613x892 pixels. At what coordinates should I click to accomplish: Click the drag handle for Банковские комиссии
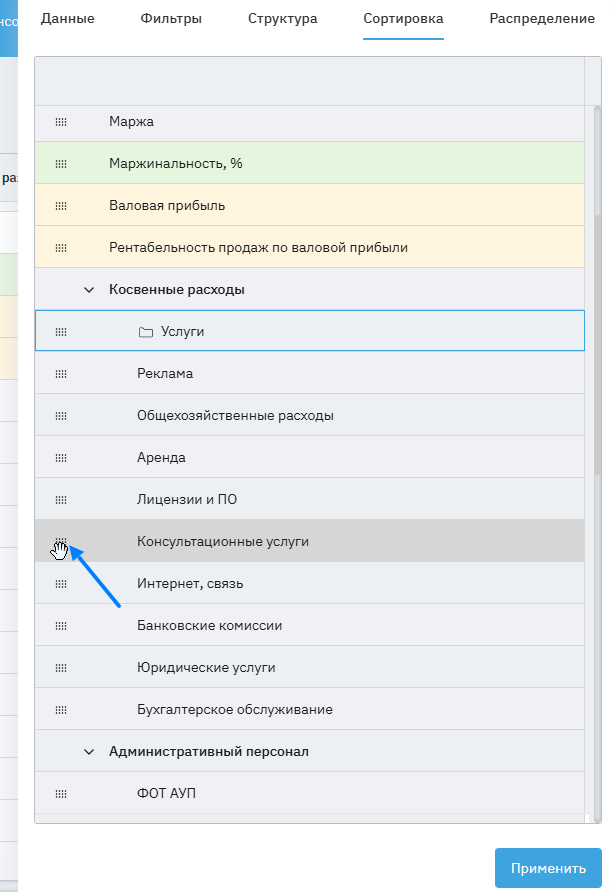tap(61, 626)
